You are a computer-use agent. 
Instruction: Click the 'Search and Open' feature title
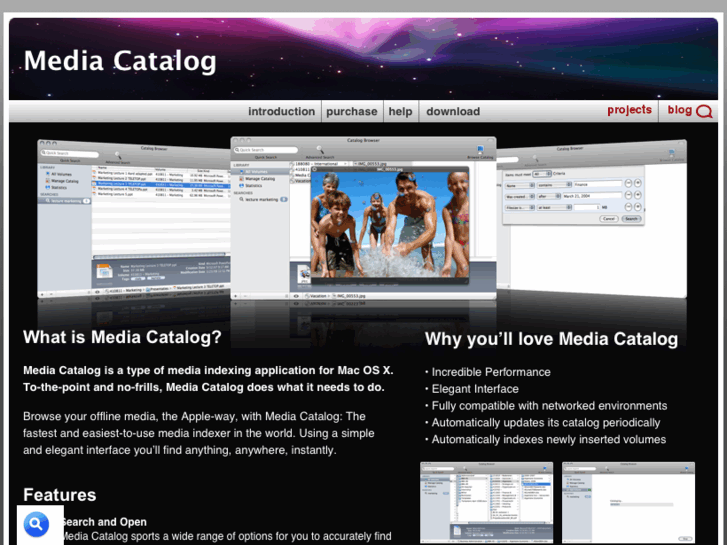pos(104,522)
